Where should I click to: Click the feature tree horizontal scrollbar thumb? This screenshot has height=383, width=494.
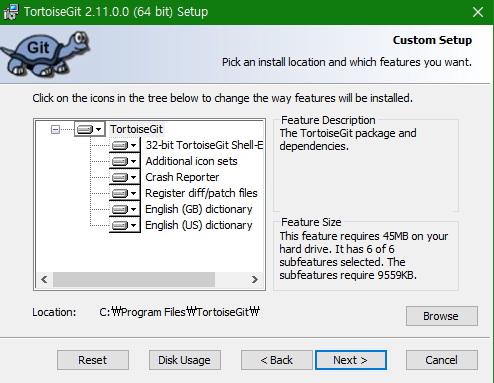pyautogui.click(x=134, y=279)
